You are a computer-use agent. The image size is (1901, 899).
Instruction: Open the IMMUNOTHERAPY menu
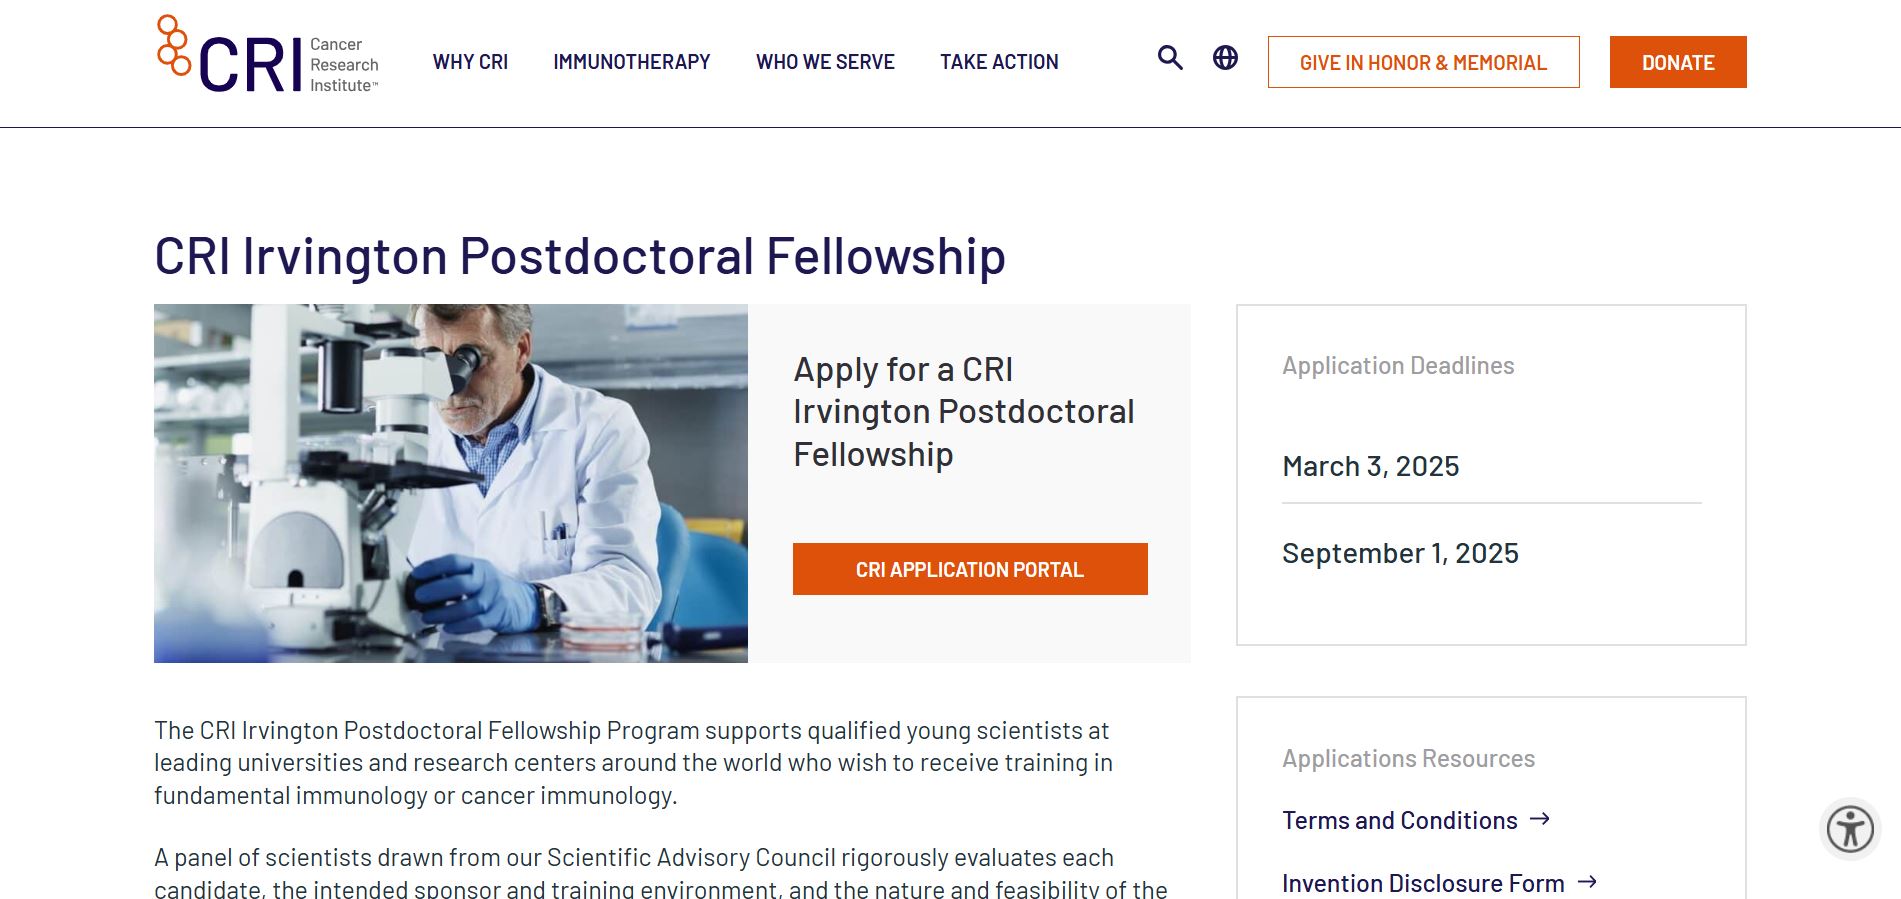click(x=632, y=62)
